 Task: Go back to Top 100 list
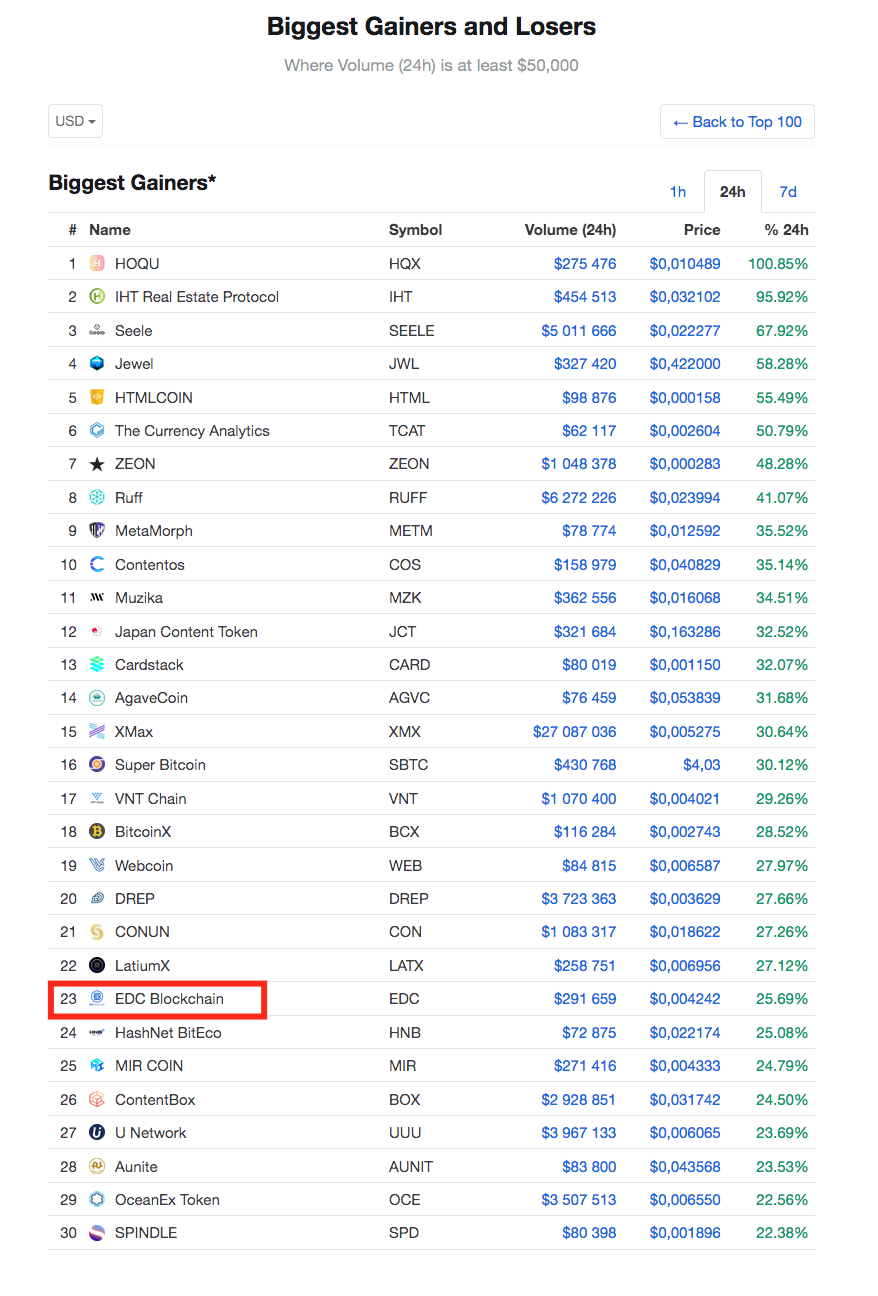737,122
